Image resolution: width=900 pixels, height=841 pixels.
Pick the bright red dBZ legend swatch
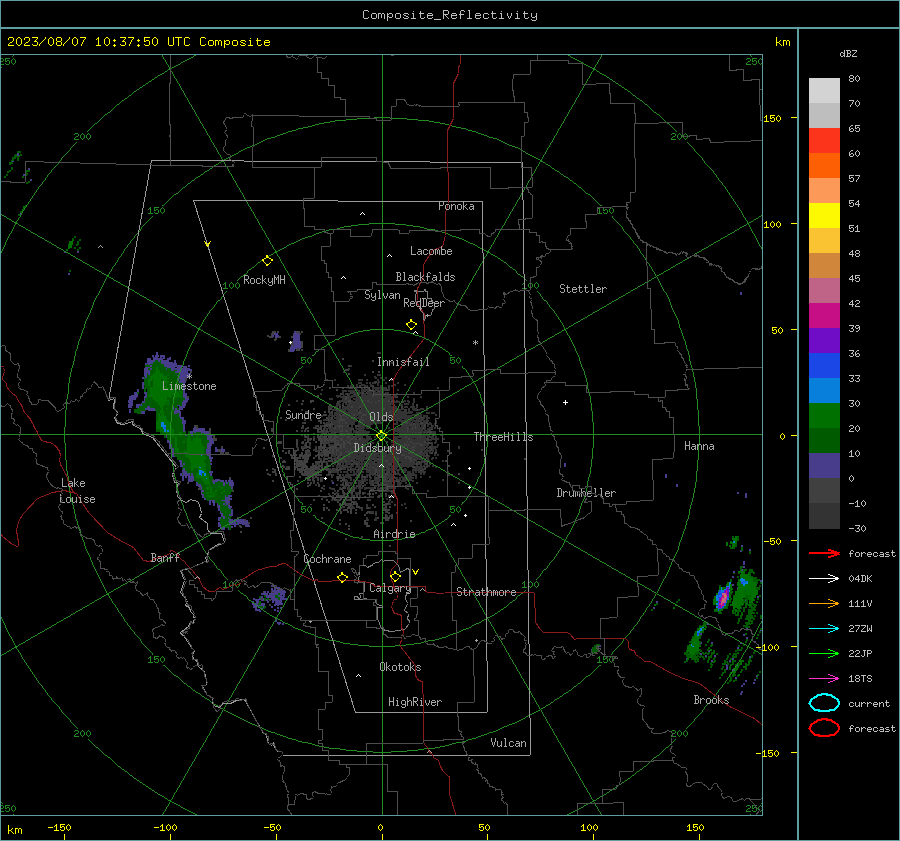pyautogui.click(x=824, y=141)
